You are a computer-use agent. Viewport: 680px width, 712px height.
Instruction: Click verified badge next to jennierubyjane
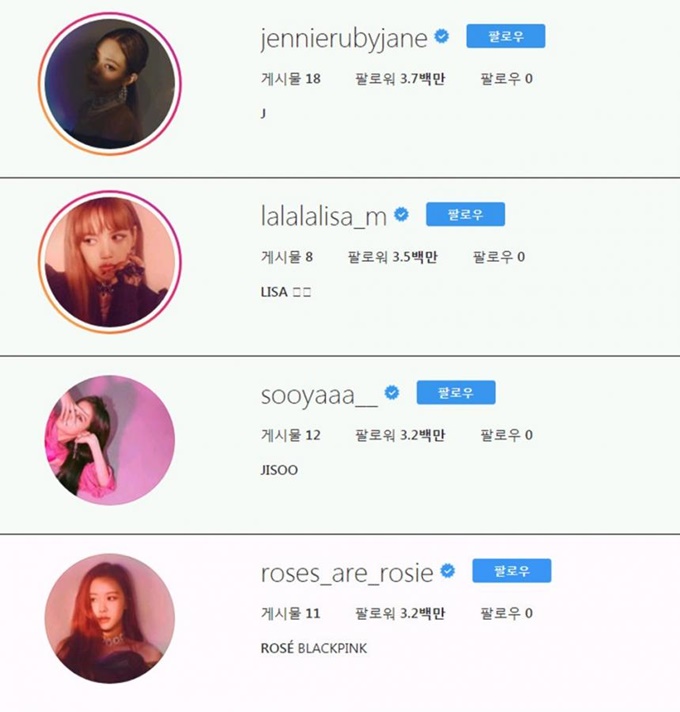(x=442, y=36)
